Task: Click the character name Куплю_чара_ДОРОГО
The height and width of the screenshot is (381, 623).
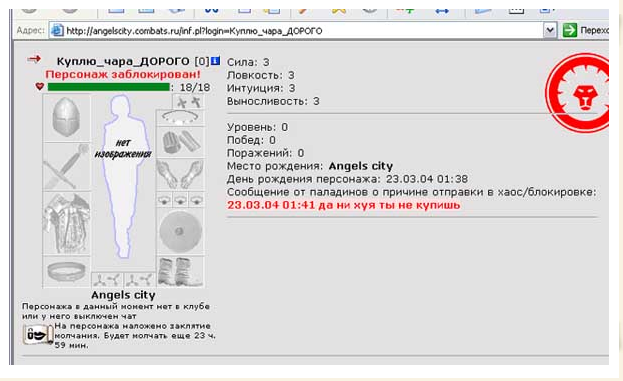Action: tap(123, 62)
